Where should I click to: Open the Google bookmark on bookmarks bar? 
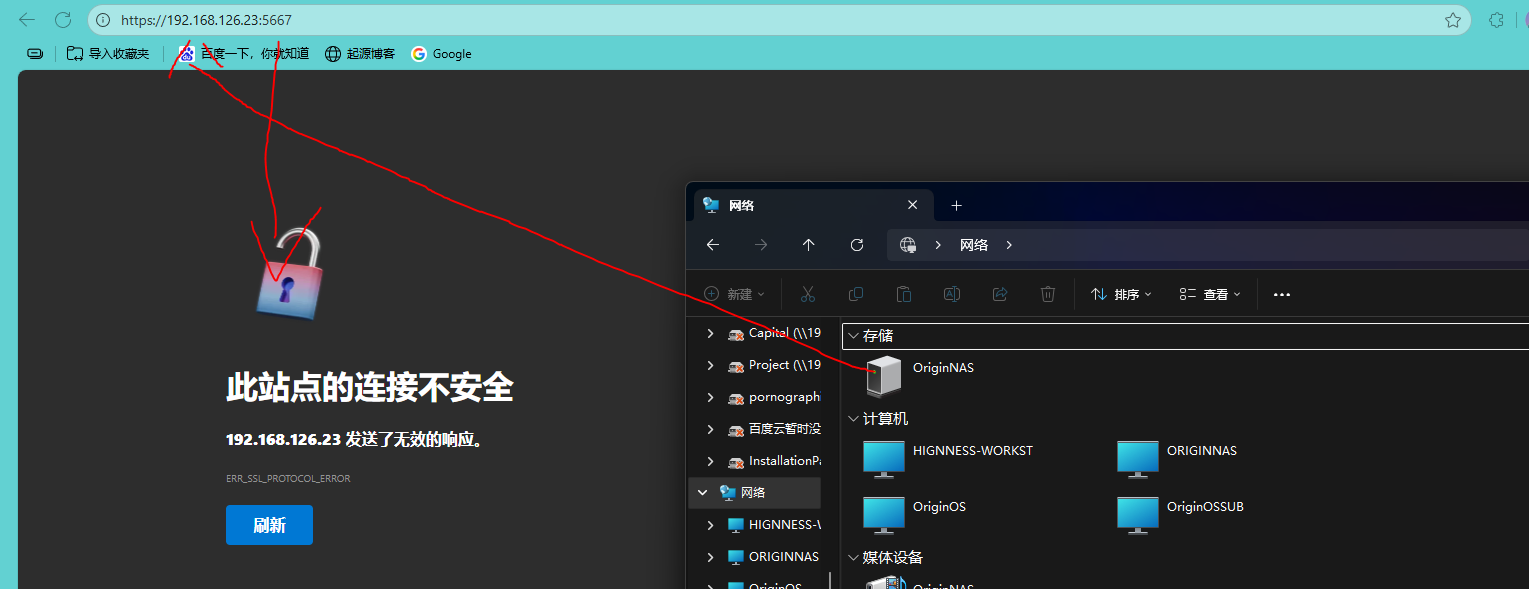click(441, 53)
